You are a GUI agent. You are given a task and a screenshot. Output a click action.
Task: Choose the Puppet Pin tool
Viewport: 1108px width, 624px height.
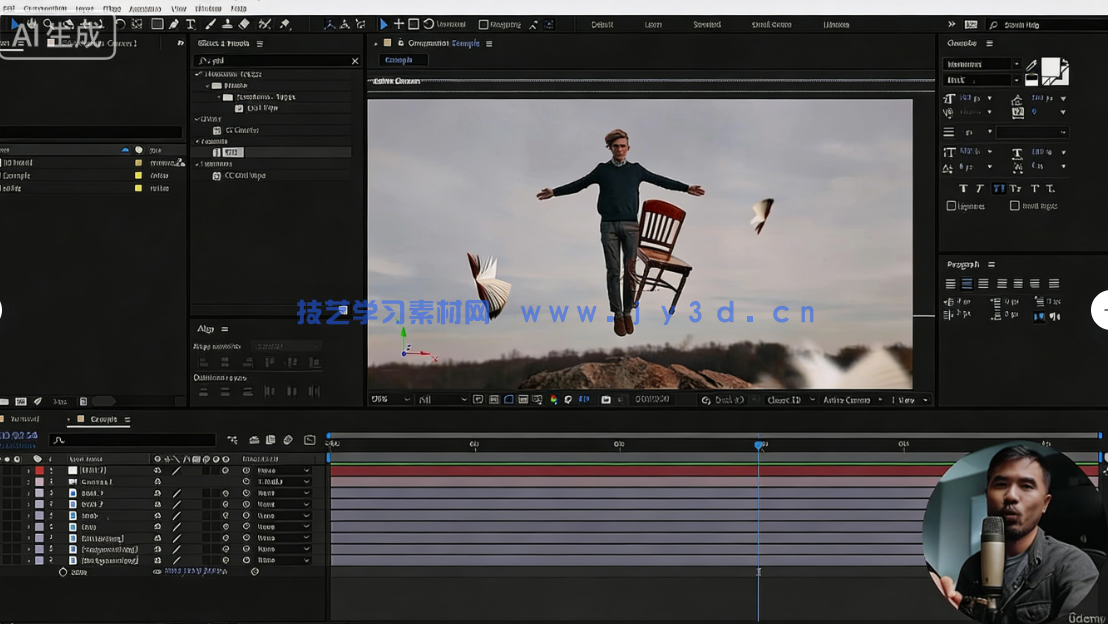click(285, 24)
